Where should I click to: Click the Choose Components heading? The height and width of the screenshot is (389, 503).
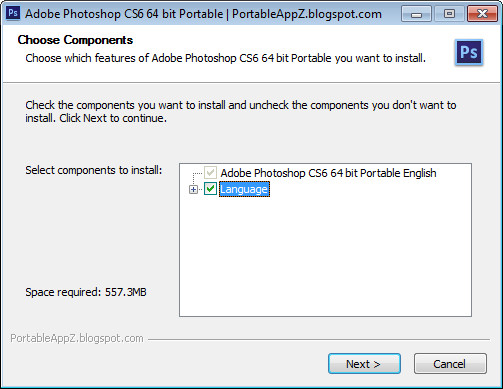click(x=75, y=40)
